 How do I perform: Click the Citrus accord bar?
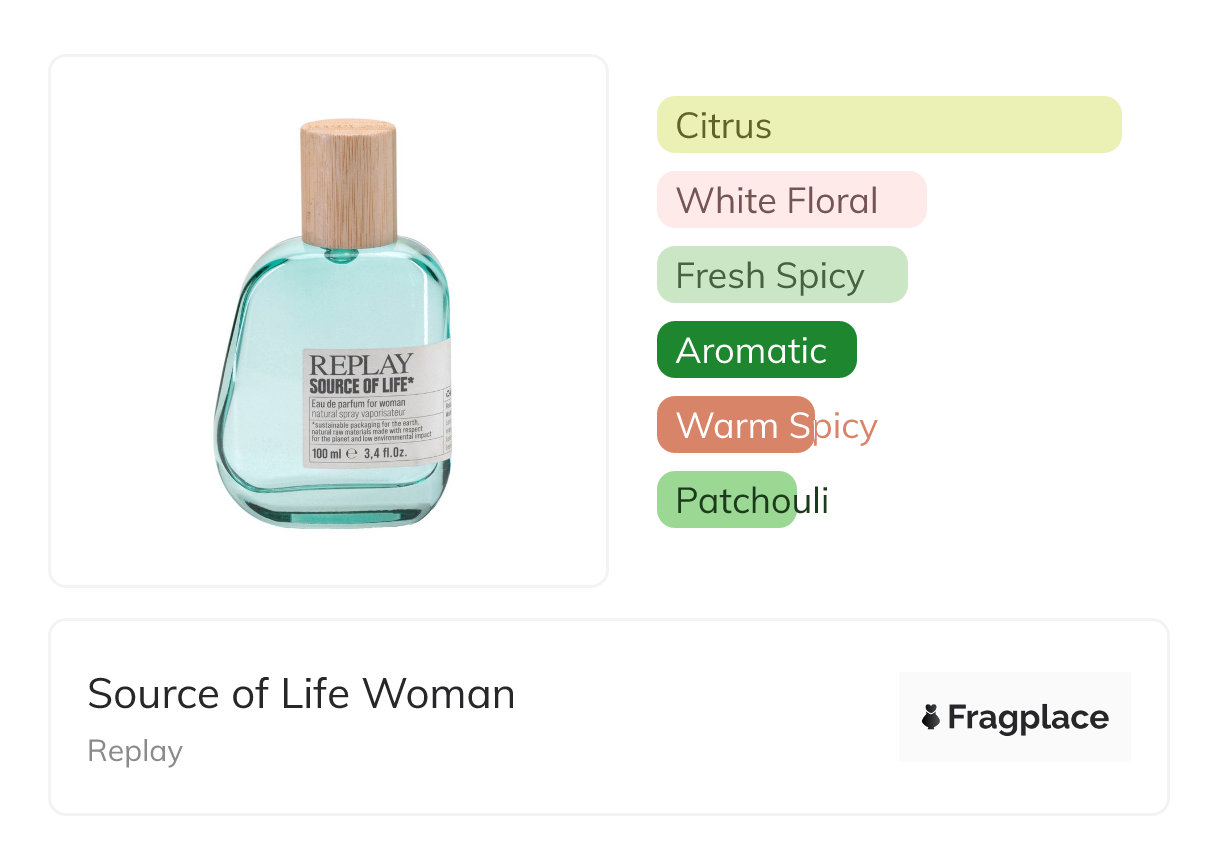tap(889, 125)
